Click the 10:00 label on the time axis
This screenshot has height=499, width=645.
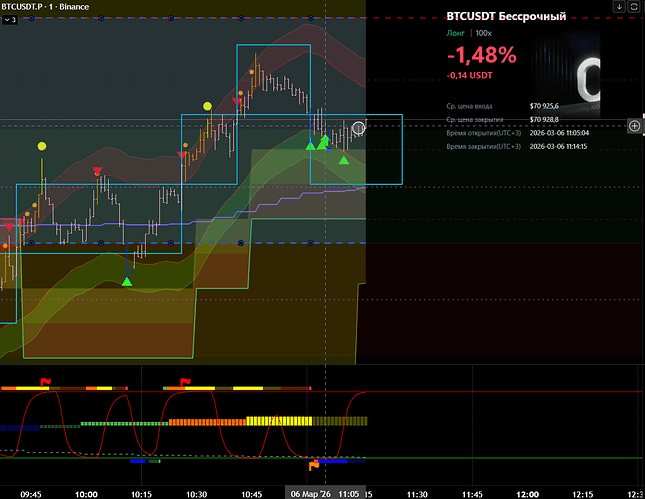pos(86,493)
